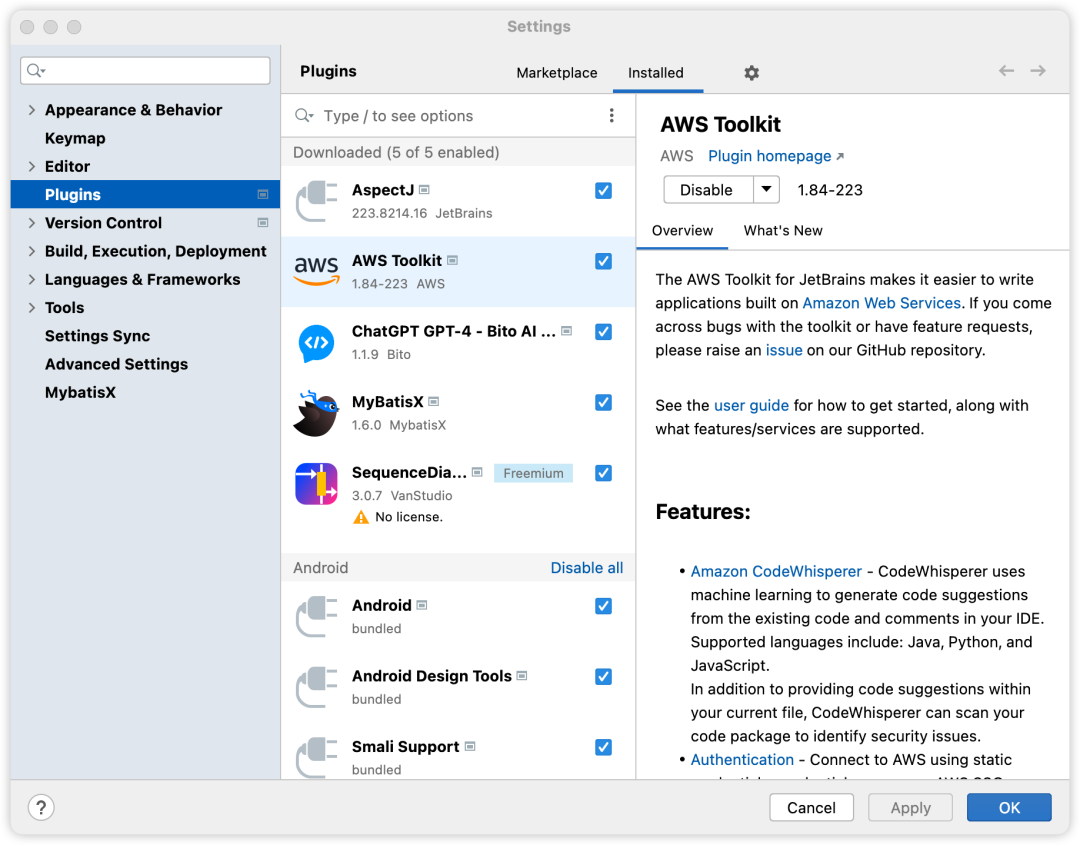Click the Bito AI plugin icon
1080x845 pixels.
[316, 342]
